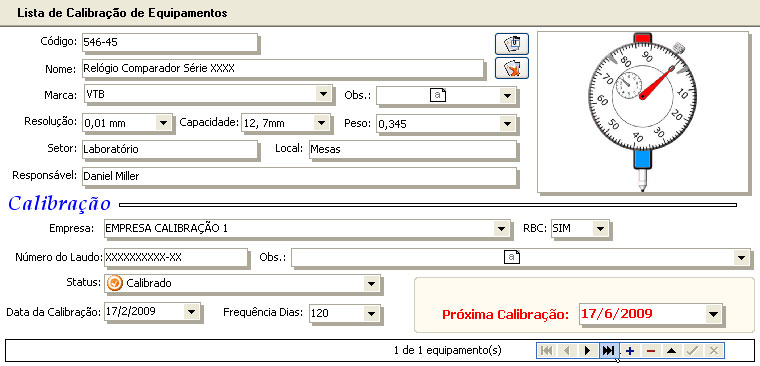Click the memo icon in calibration Obs. field
Image resolution: width=760 pixels, height=366 pixels.
tap(512, 257)
